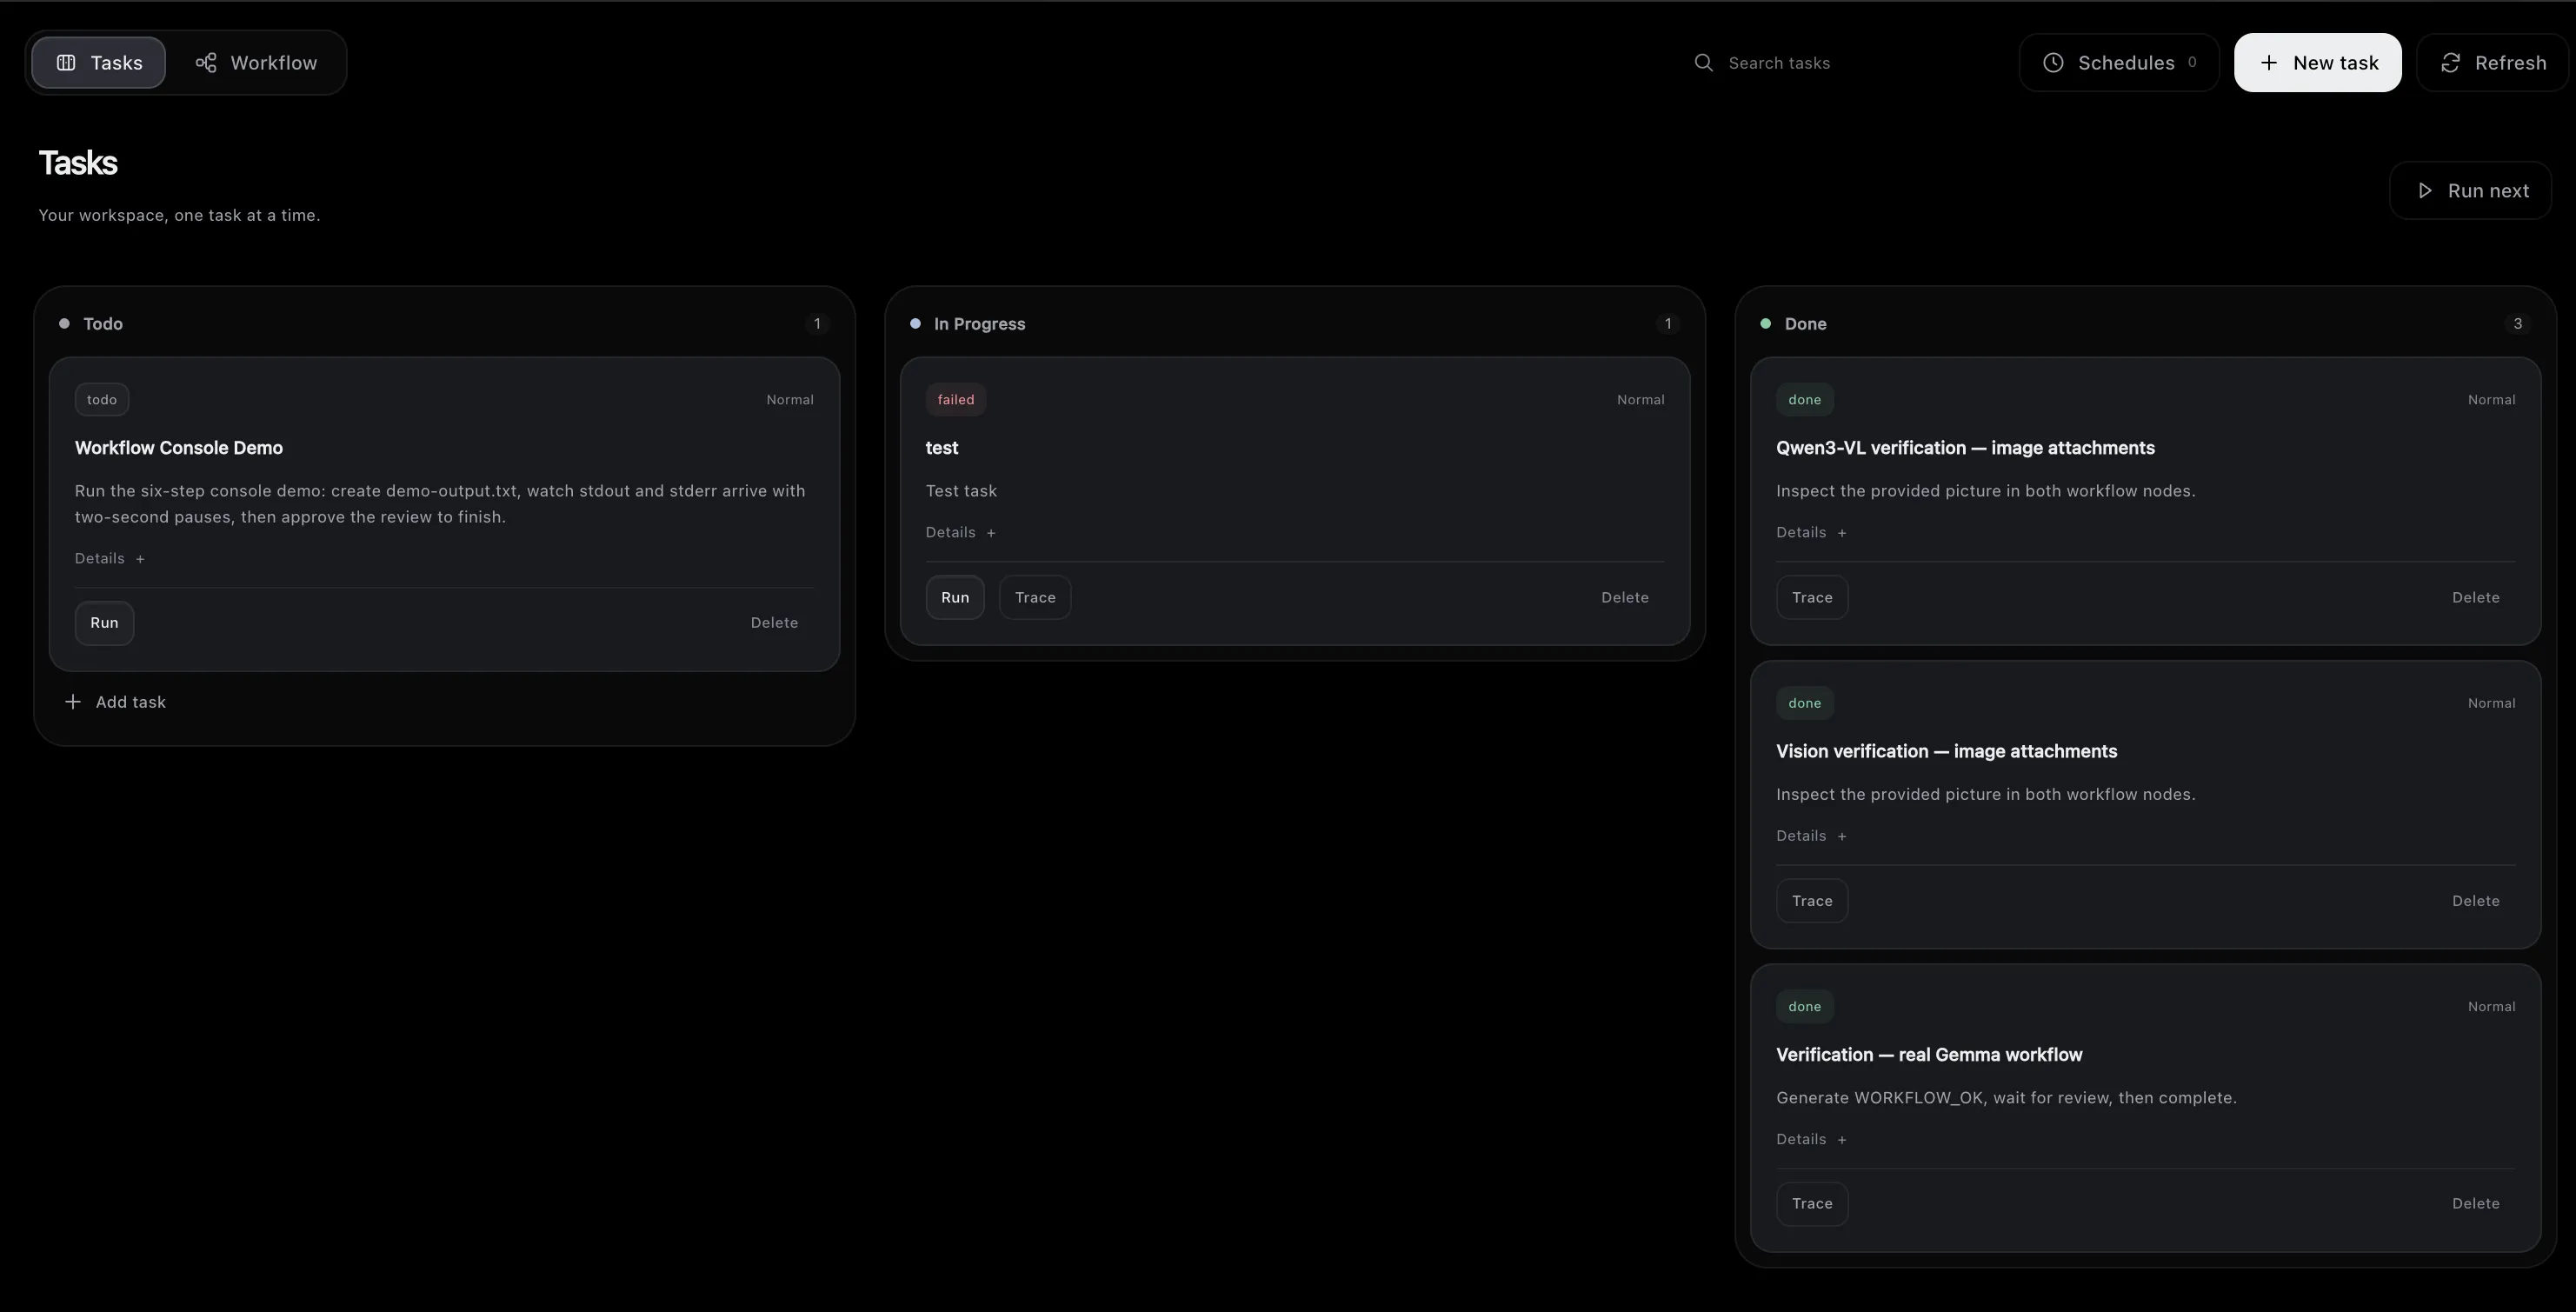
Task: Delete the test task
Action: click(x=1624, y=597)
